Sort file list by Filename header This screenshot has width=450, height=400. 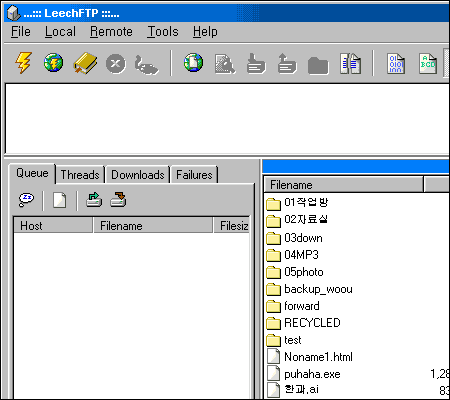coord(343,185)
